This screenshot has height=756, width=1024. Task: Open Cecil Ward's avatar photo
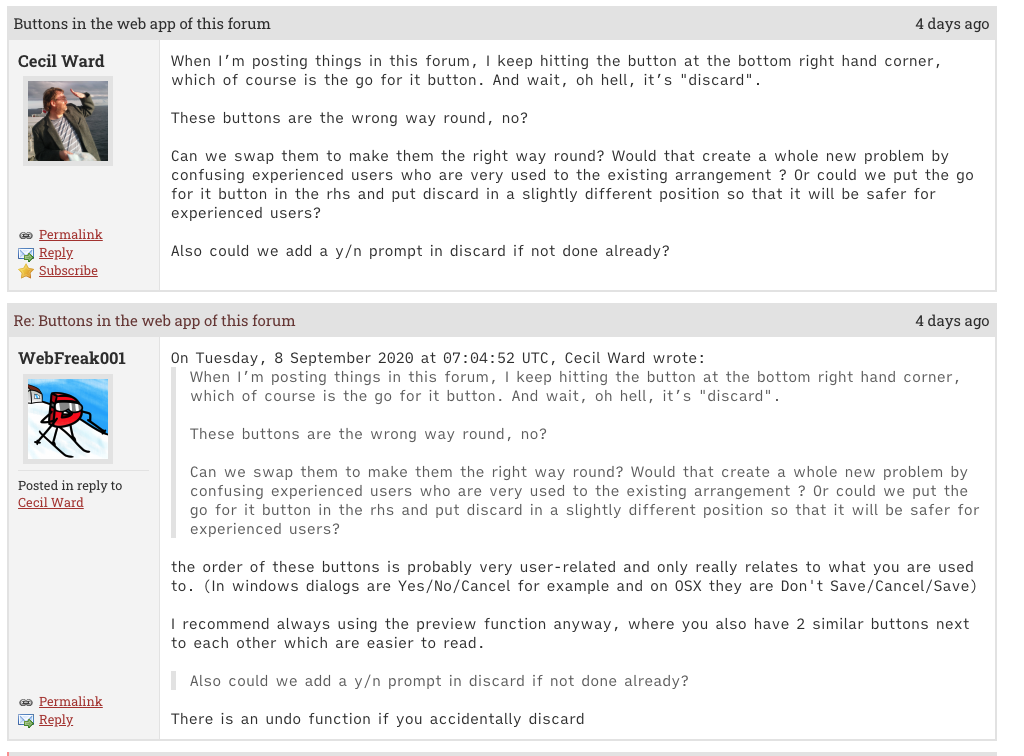pyautogui.click(x=68, y=121)
